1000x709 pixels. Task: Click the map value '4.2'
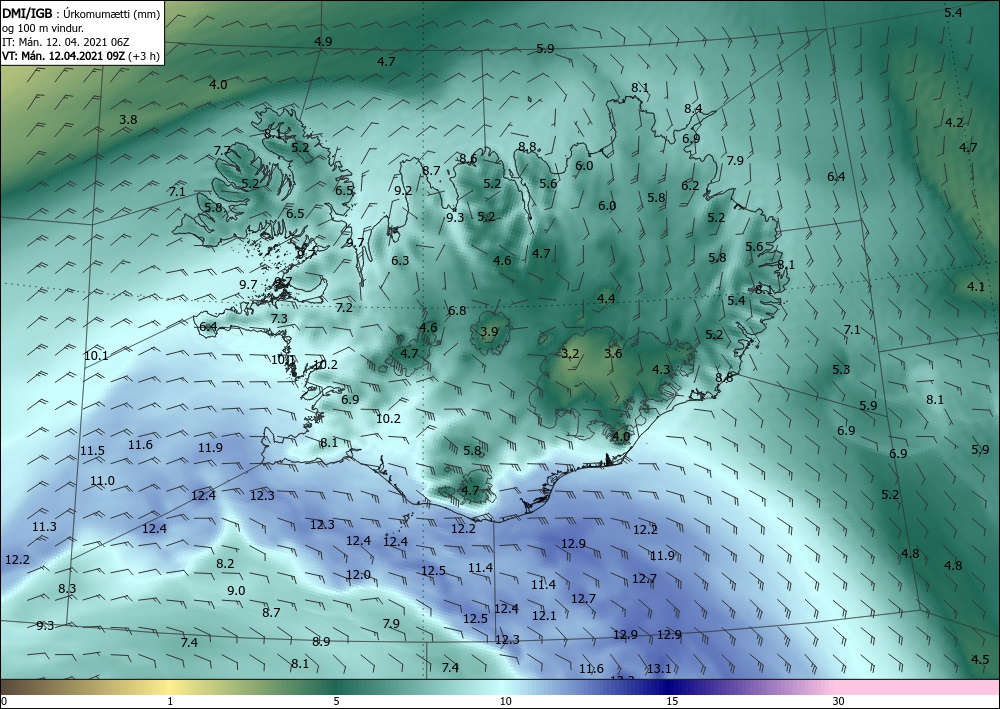click(x=954, y=122)
